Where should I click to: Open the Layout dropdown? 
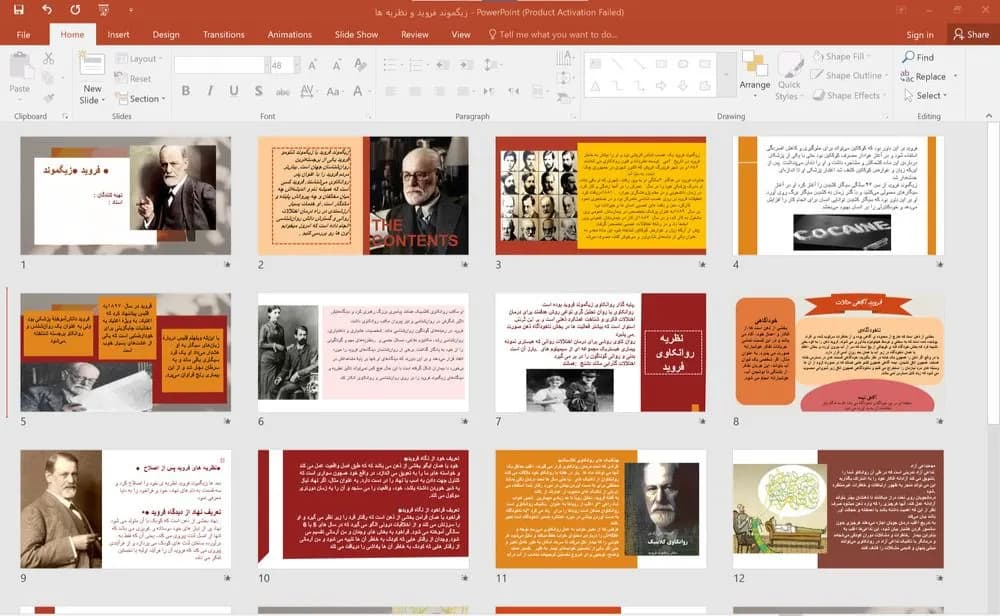click(x=139, y=59)
